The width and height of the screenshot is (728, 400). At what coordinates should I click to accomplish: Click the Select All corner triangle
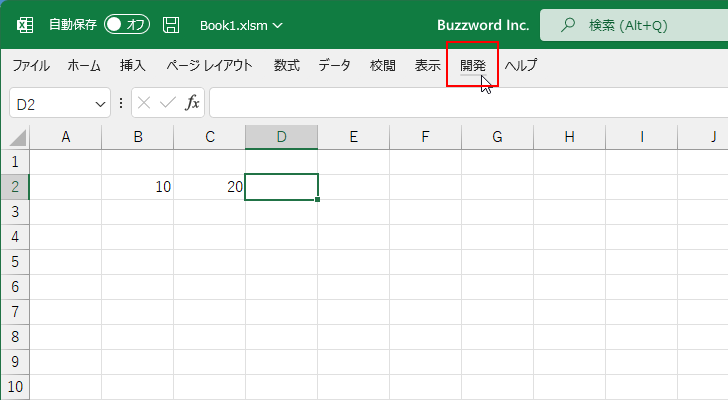[17, 137]
